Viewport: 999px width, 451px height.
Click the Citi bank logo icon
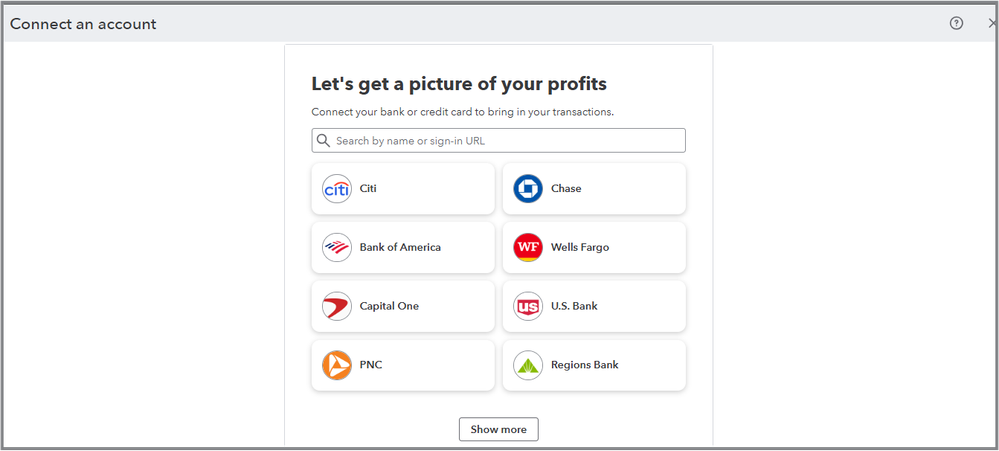[337, 189]
